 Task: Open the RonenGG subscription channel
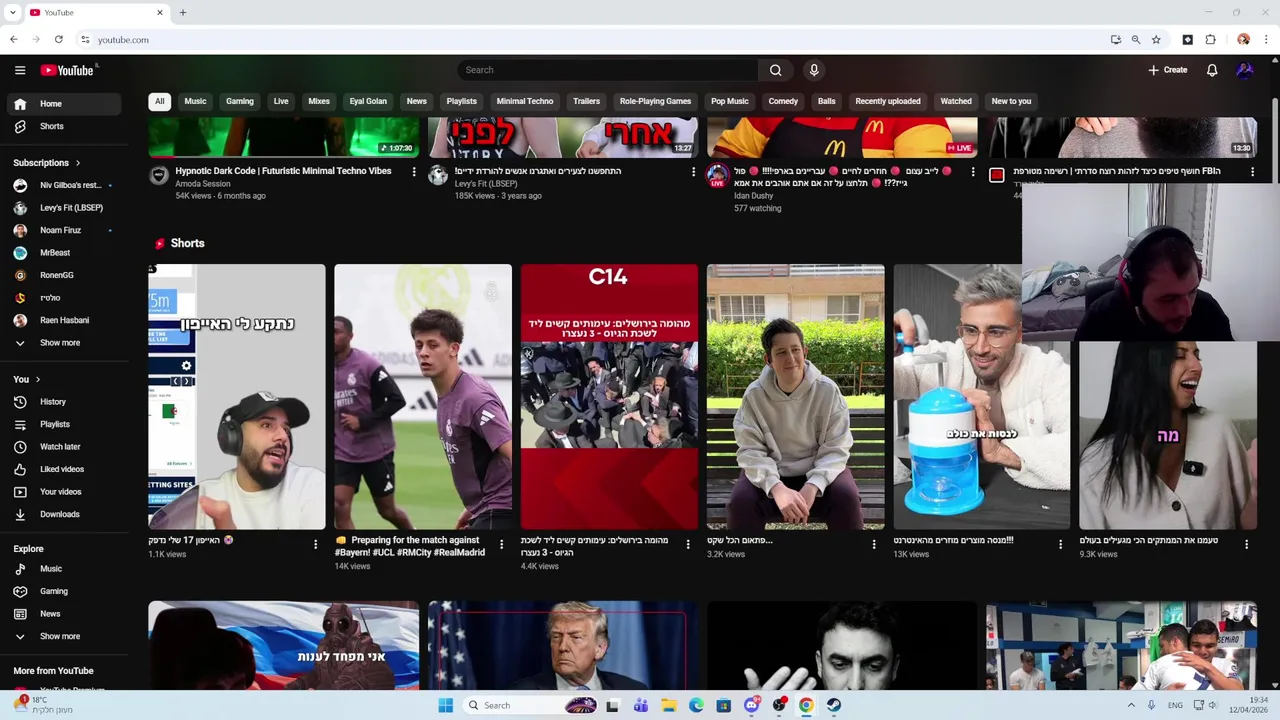[x=64, y=275]
